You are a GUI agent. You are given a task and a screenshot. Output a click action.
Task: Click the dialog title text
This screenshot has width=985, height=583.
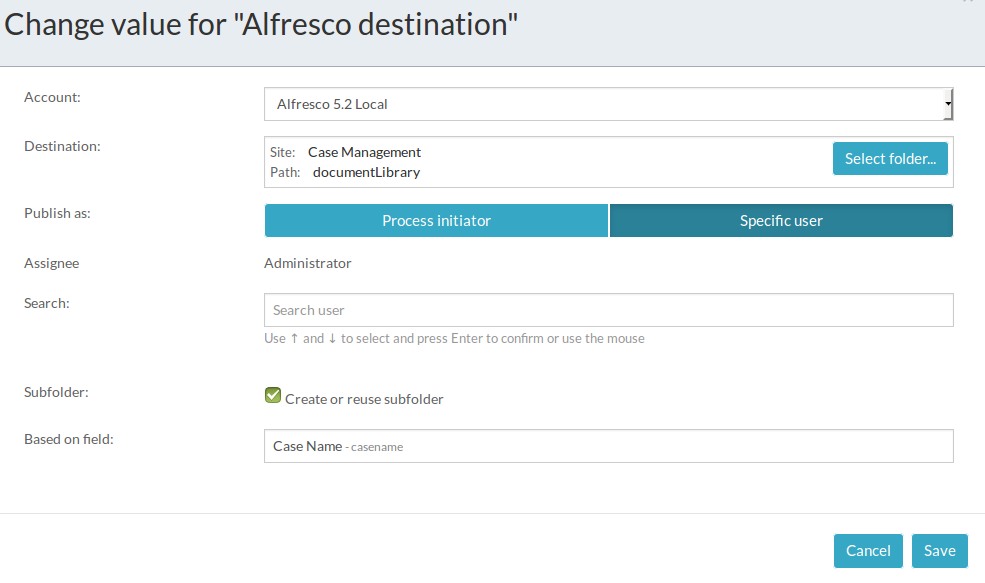(x=262, y=26)
